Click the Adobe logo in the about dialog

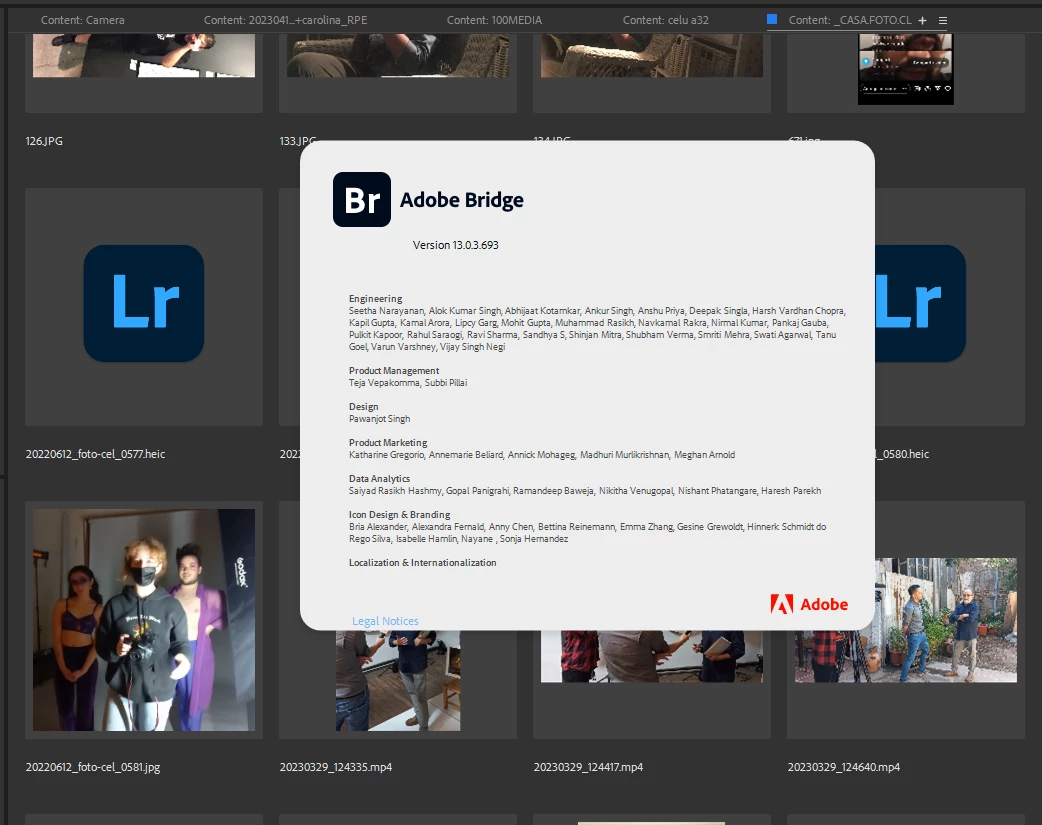click(809, 604)
